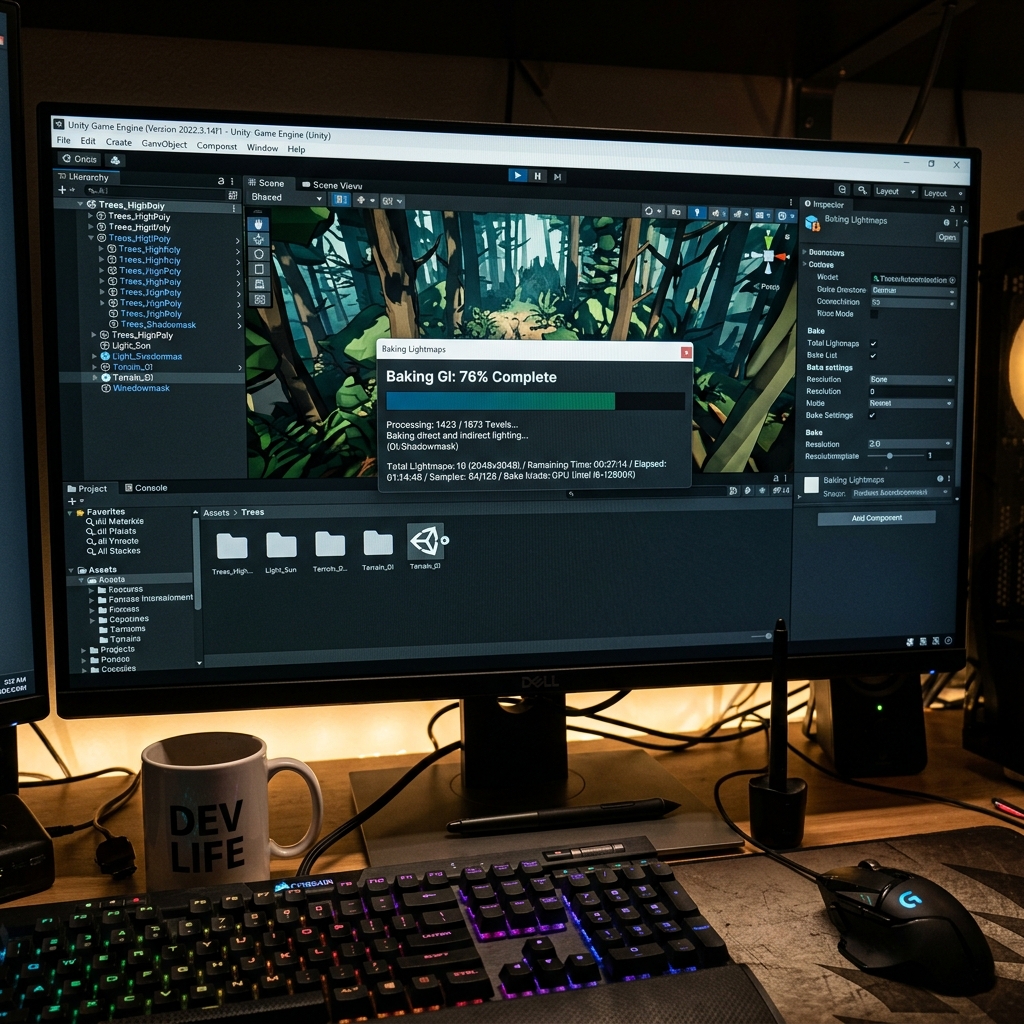Switch to the Scene View tab
Screen dimensions: 1024x1024
(332, 185)
